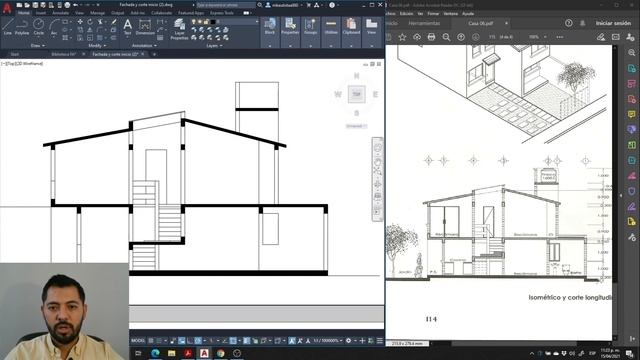This screenshot has width=640, height=360.
Task: Choose the Dimension tool
Action: coord(145,27)
